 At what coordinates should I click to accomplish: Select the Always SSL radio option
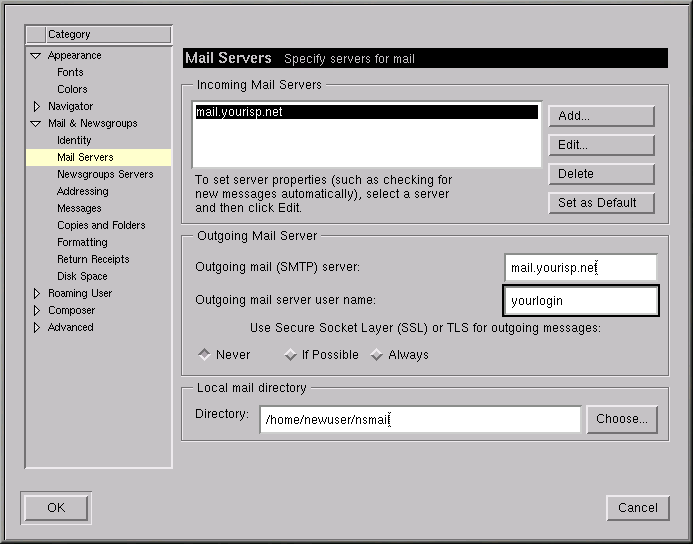[377, 354]
